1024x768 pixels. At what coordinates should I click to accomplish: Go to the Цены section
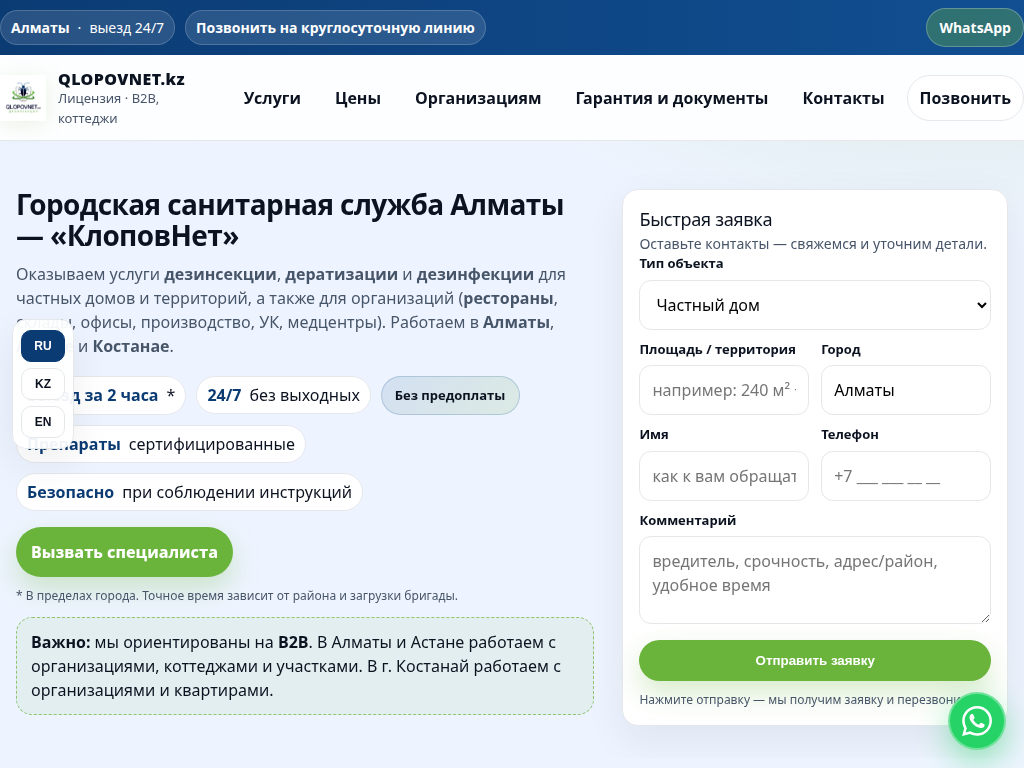[357, 98]
